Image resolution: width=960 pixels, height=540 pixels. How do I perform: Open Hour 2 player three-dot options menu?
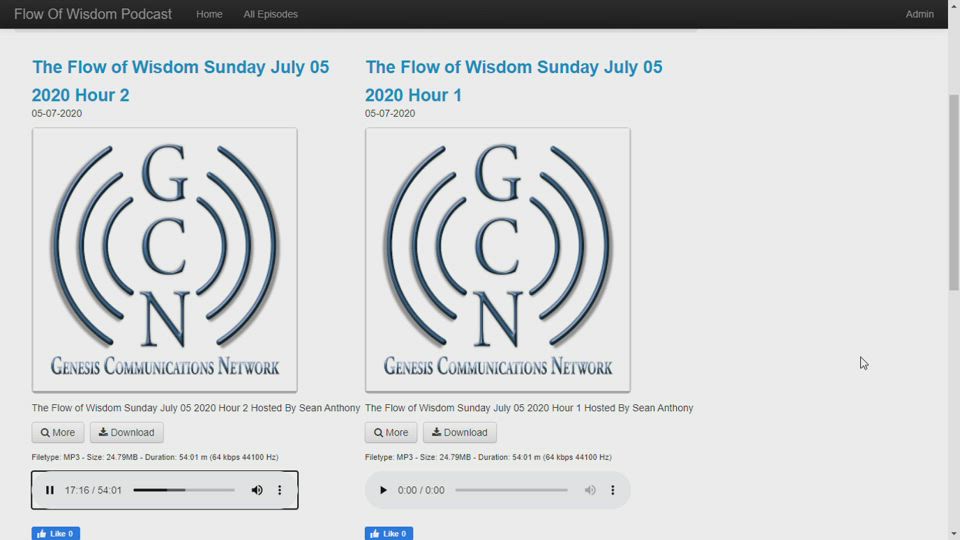(280, 490)
